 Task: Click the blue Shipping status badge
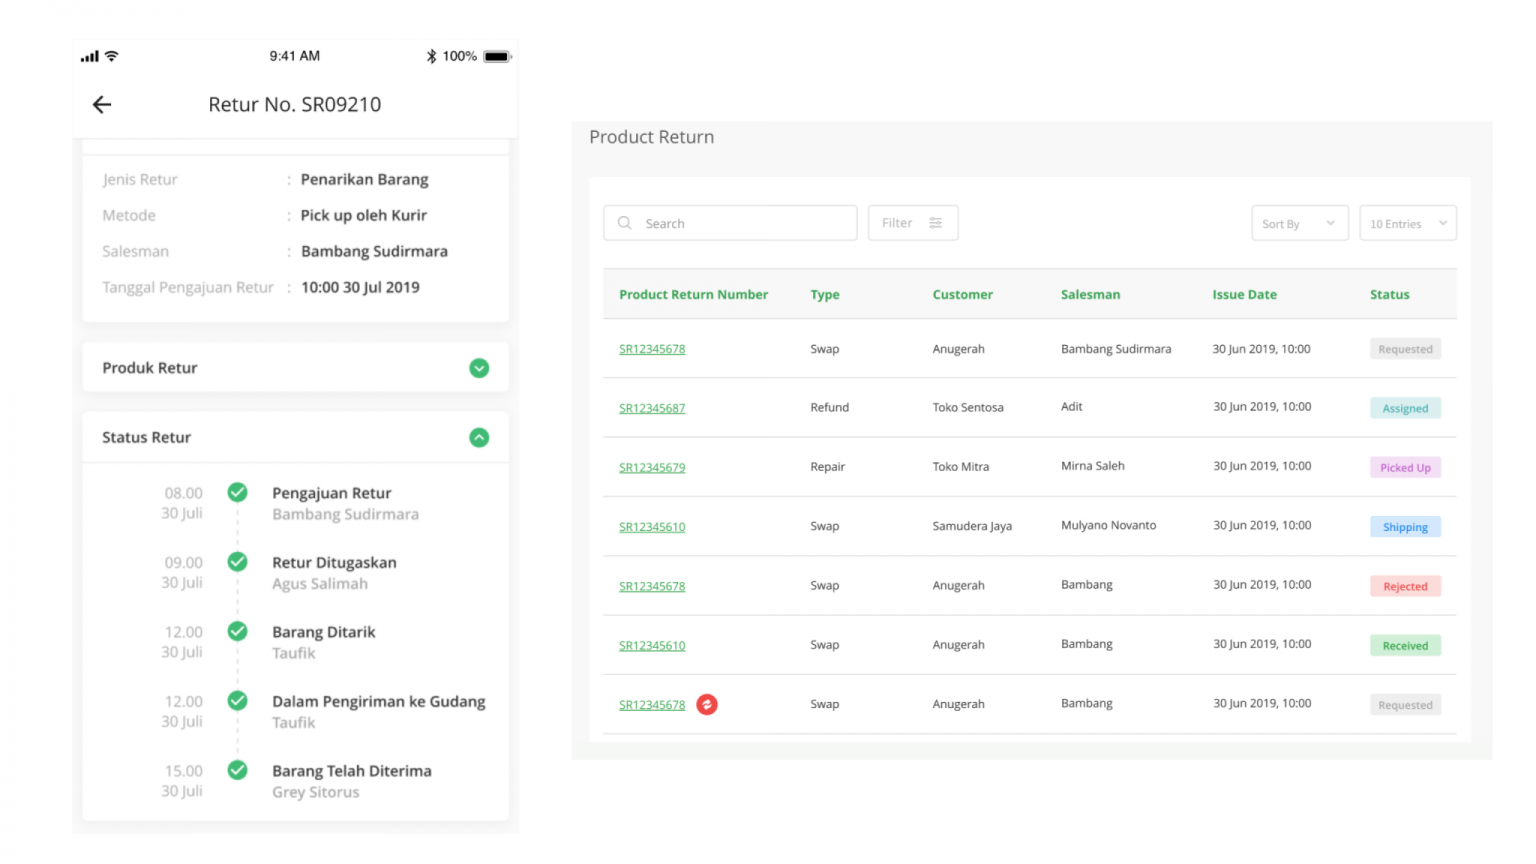pos(1405,527)
